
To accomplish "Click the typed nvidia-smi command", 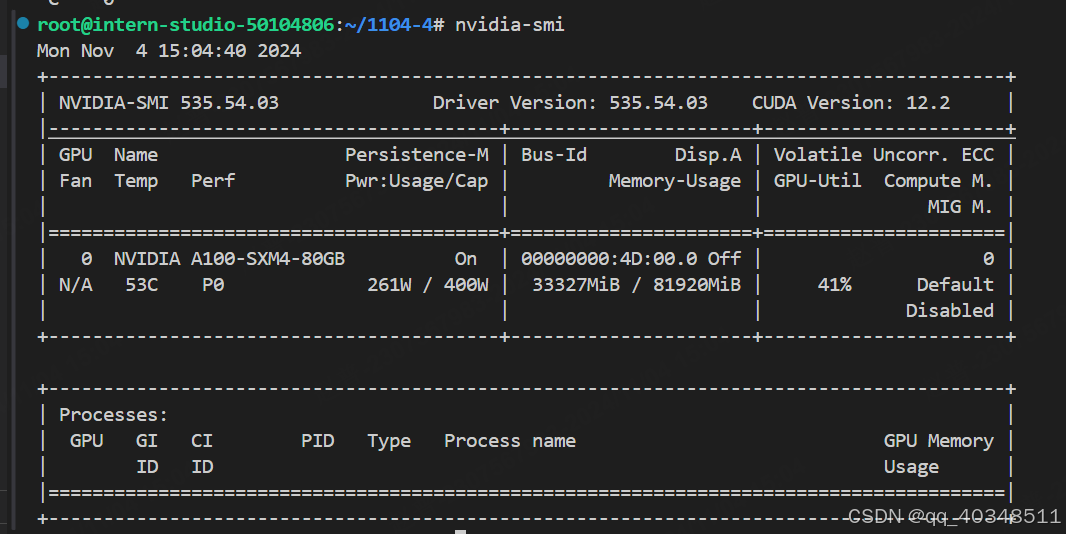I will point(510,25).
